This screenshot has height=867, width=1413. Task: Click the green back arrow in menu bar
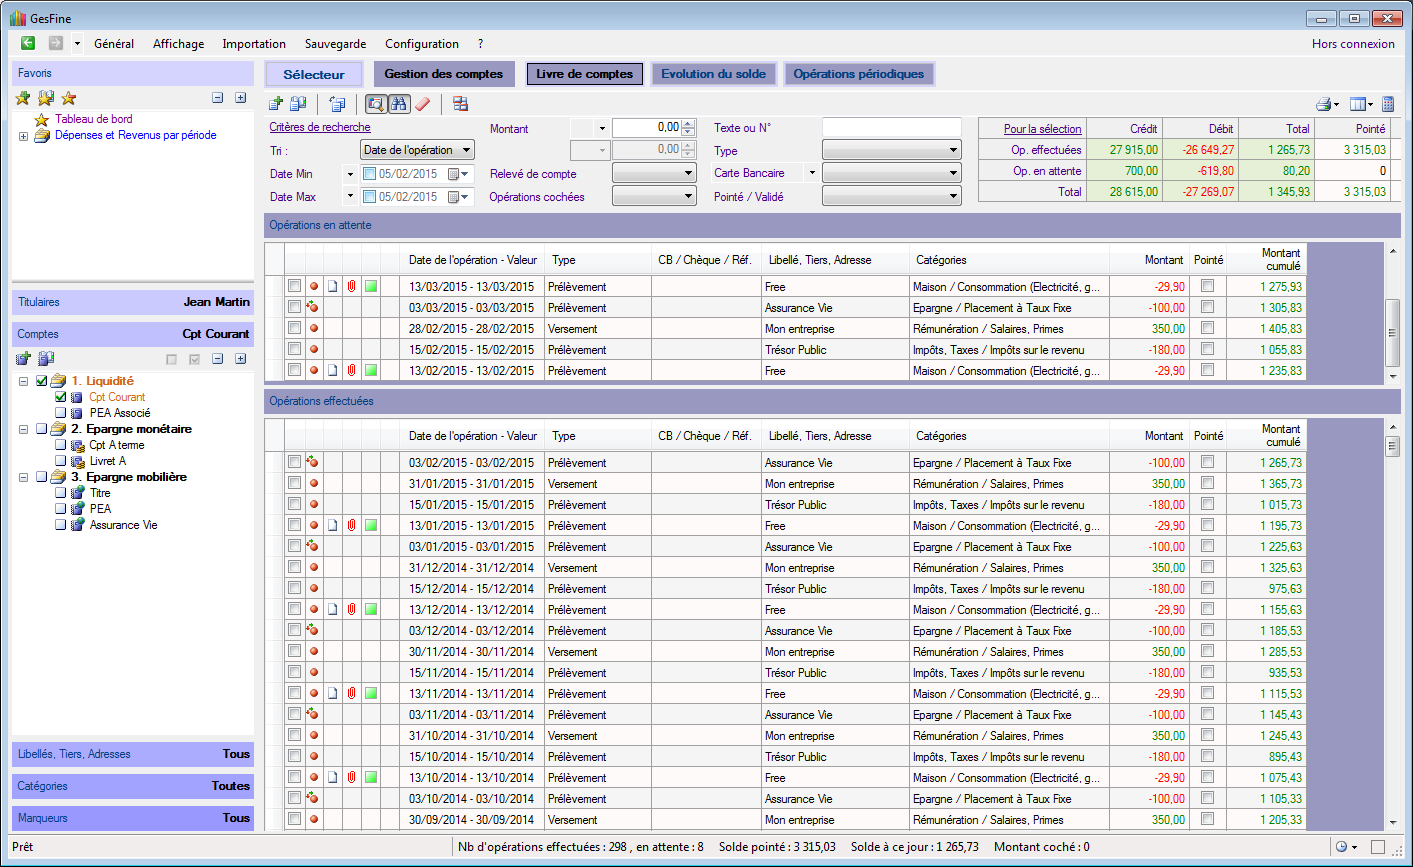[28, 43]
